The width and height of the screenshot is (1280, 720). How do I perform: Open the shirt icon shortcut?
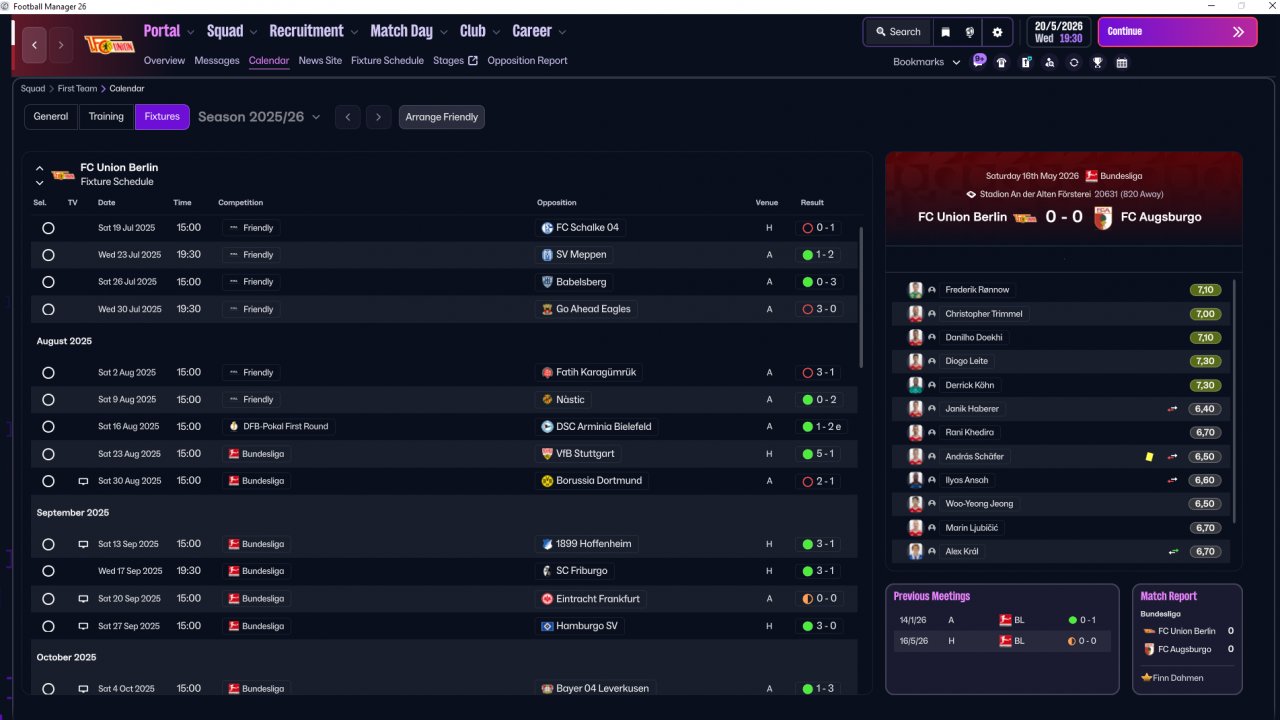pyautogui.click(x=1002, y=62)
